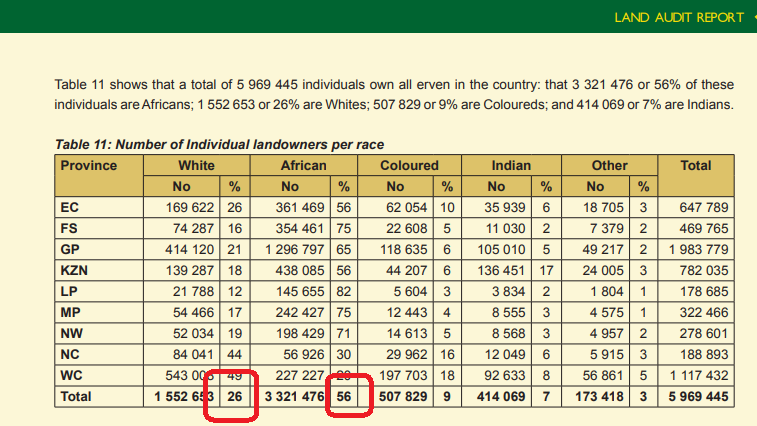Select the KZN province row label
This screenshot has width=757, height=426.
coord(74,270)
